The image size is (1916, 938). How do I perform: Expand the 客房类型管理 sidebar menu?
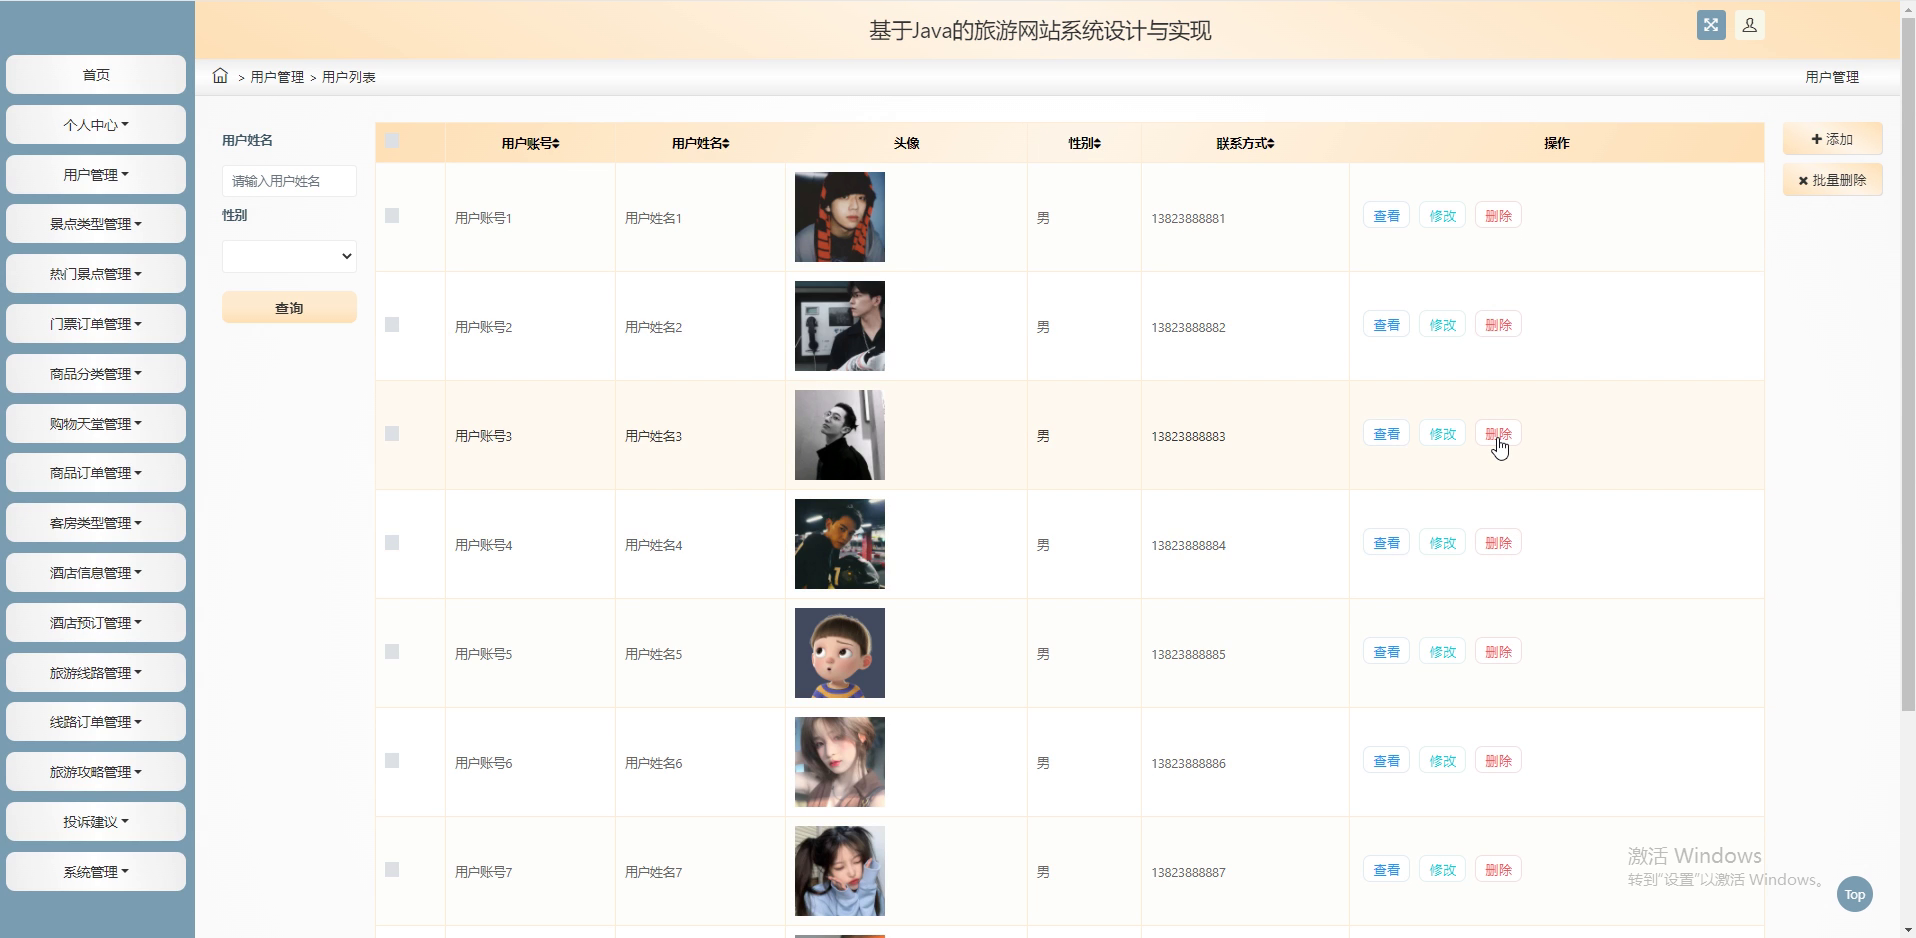[x=96, y=523]
